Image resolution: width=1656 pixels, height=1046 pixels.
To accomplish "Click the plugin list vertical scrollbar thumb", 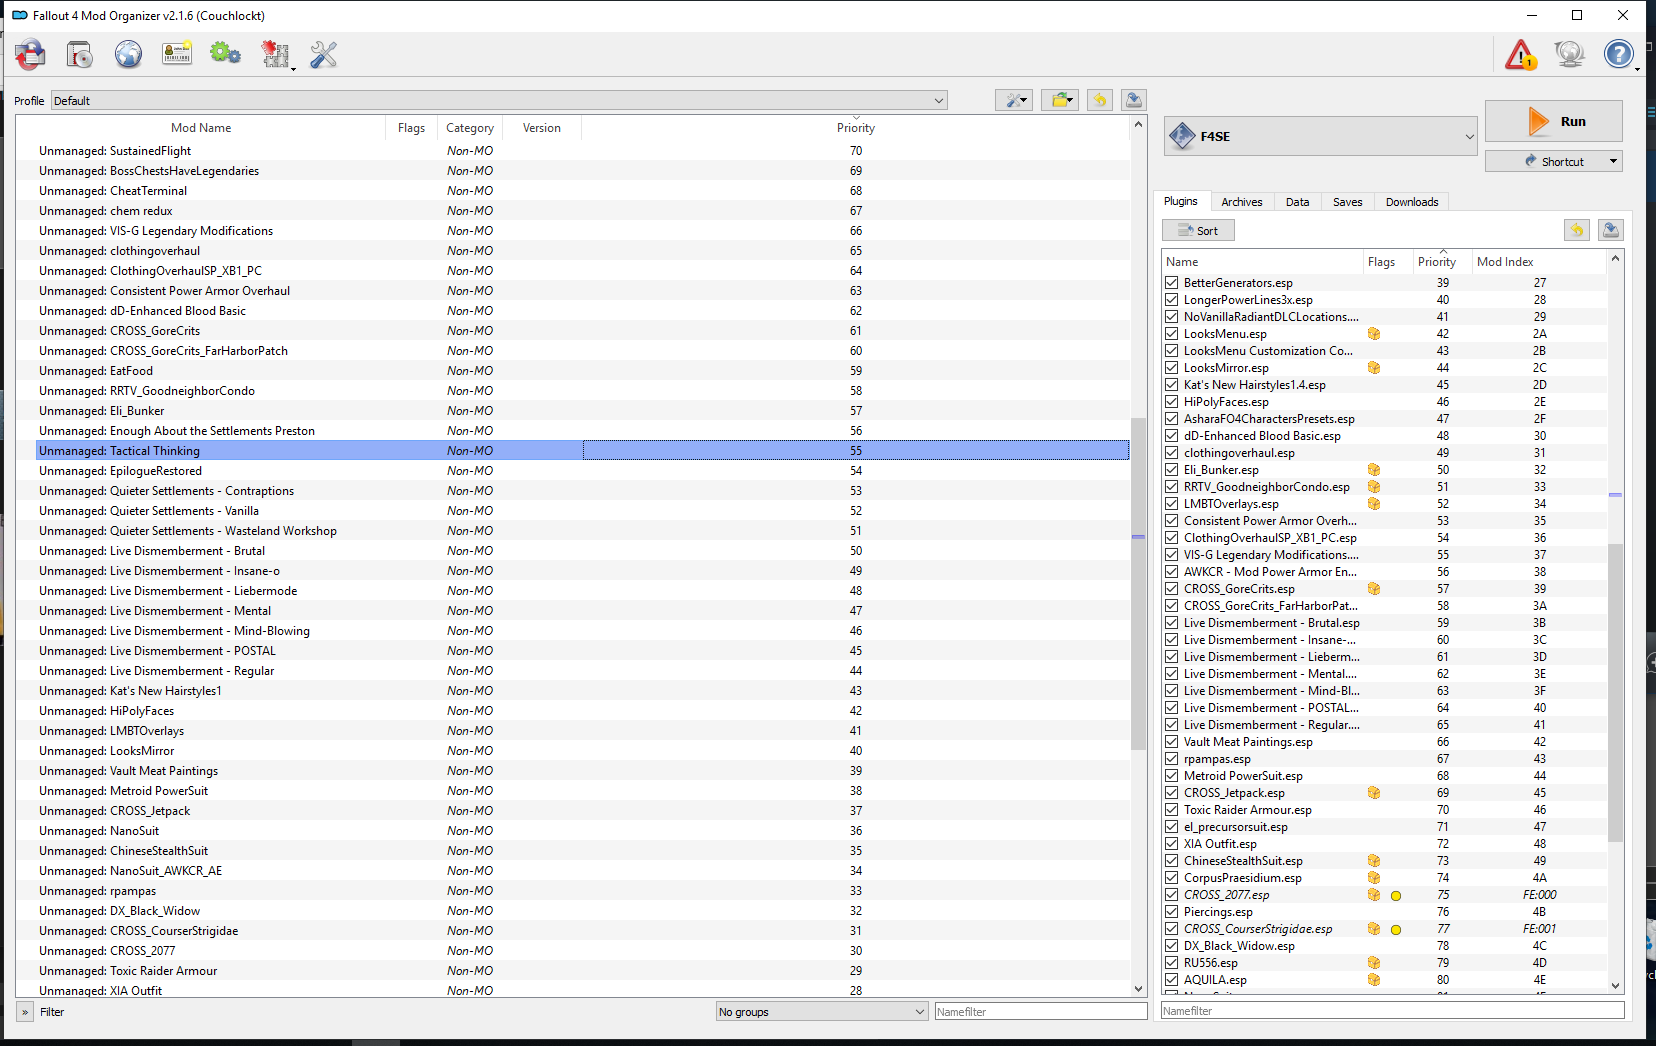I will (1615, 692).
